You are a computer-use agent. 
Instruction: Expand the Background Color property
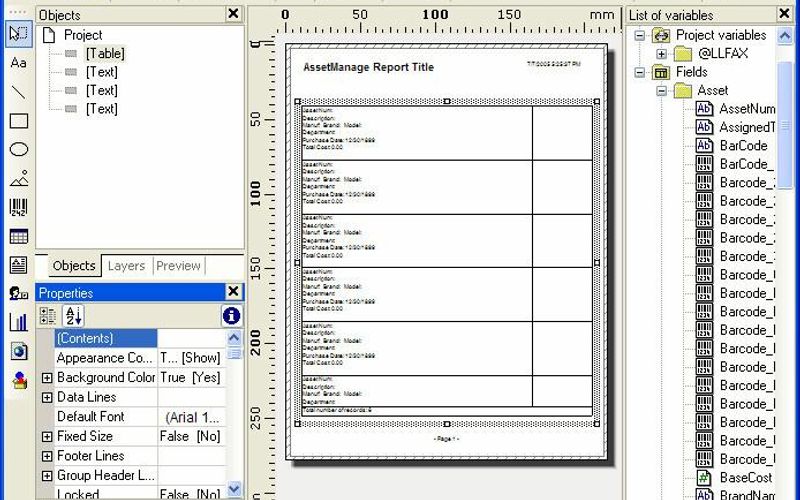pos(47,378)
